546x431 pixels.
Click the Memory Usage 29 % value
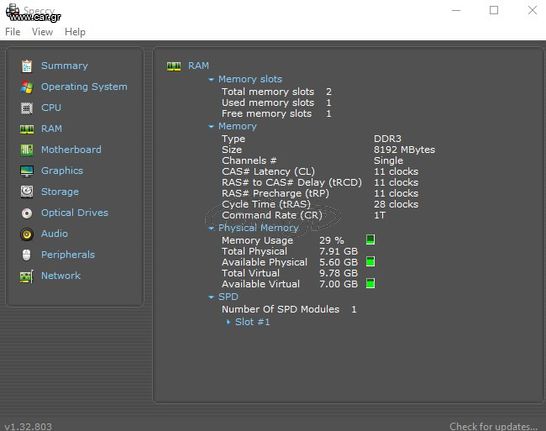(x=332, y=240)
